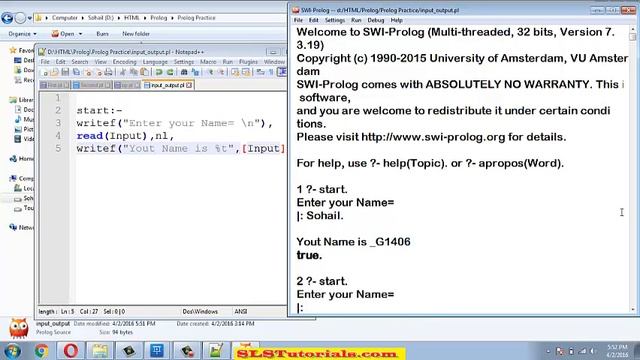
Task: Open Find using the binoculars icon
Action: click(184, 72)
